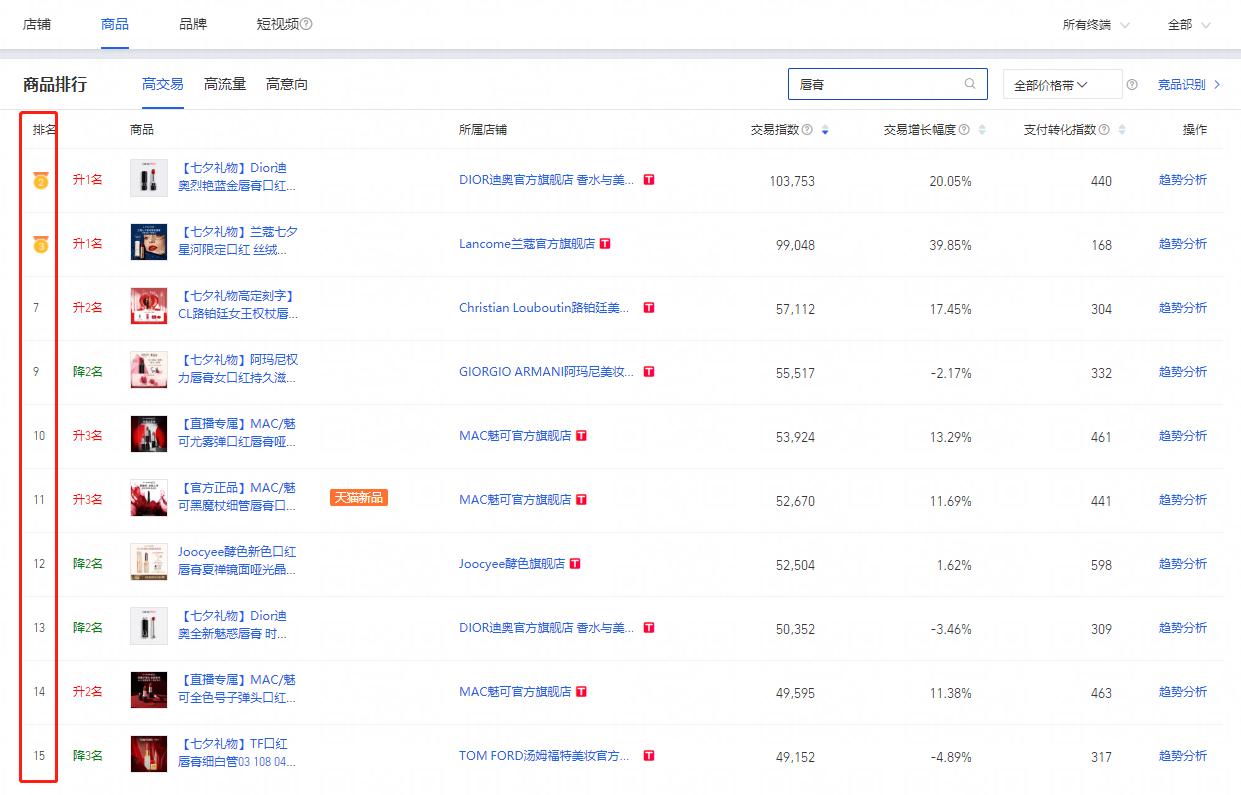Open help icon beside 短视频 tab

coord(306,24)
